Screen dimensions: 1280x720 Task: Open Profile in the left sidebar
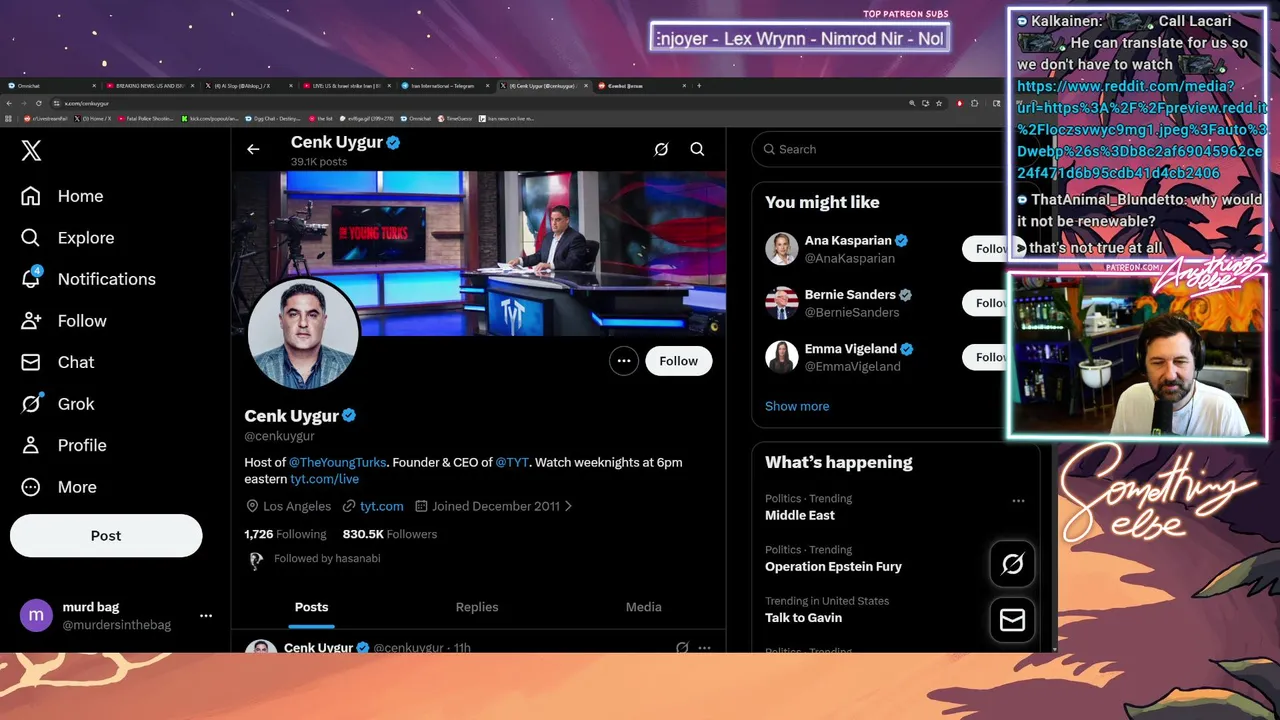pos(63,445)
